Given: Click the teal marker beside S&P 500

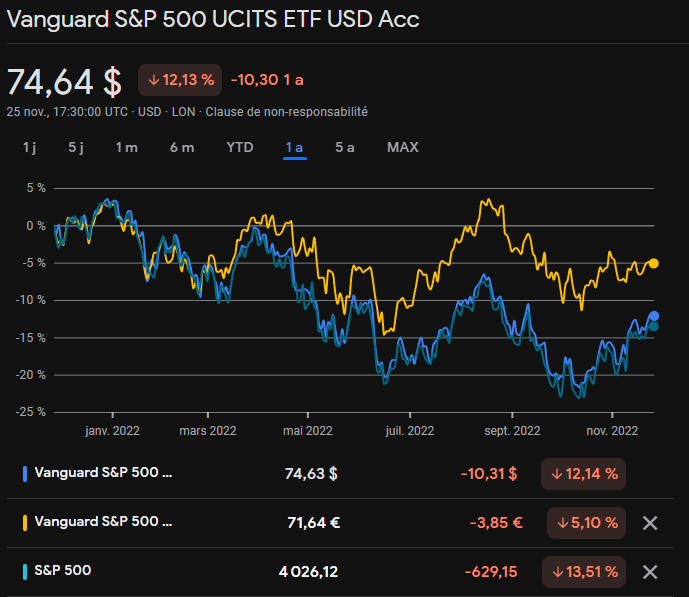Looking at the screenshot, I should pos(24,572).
